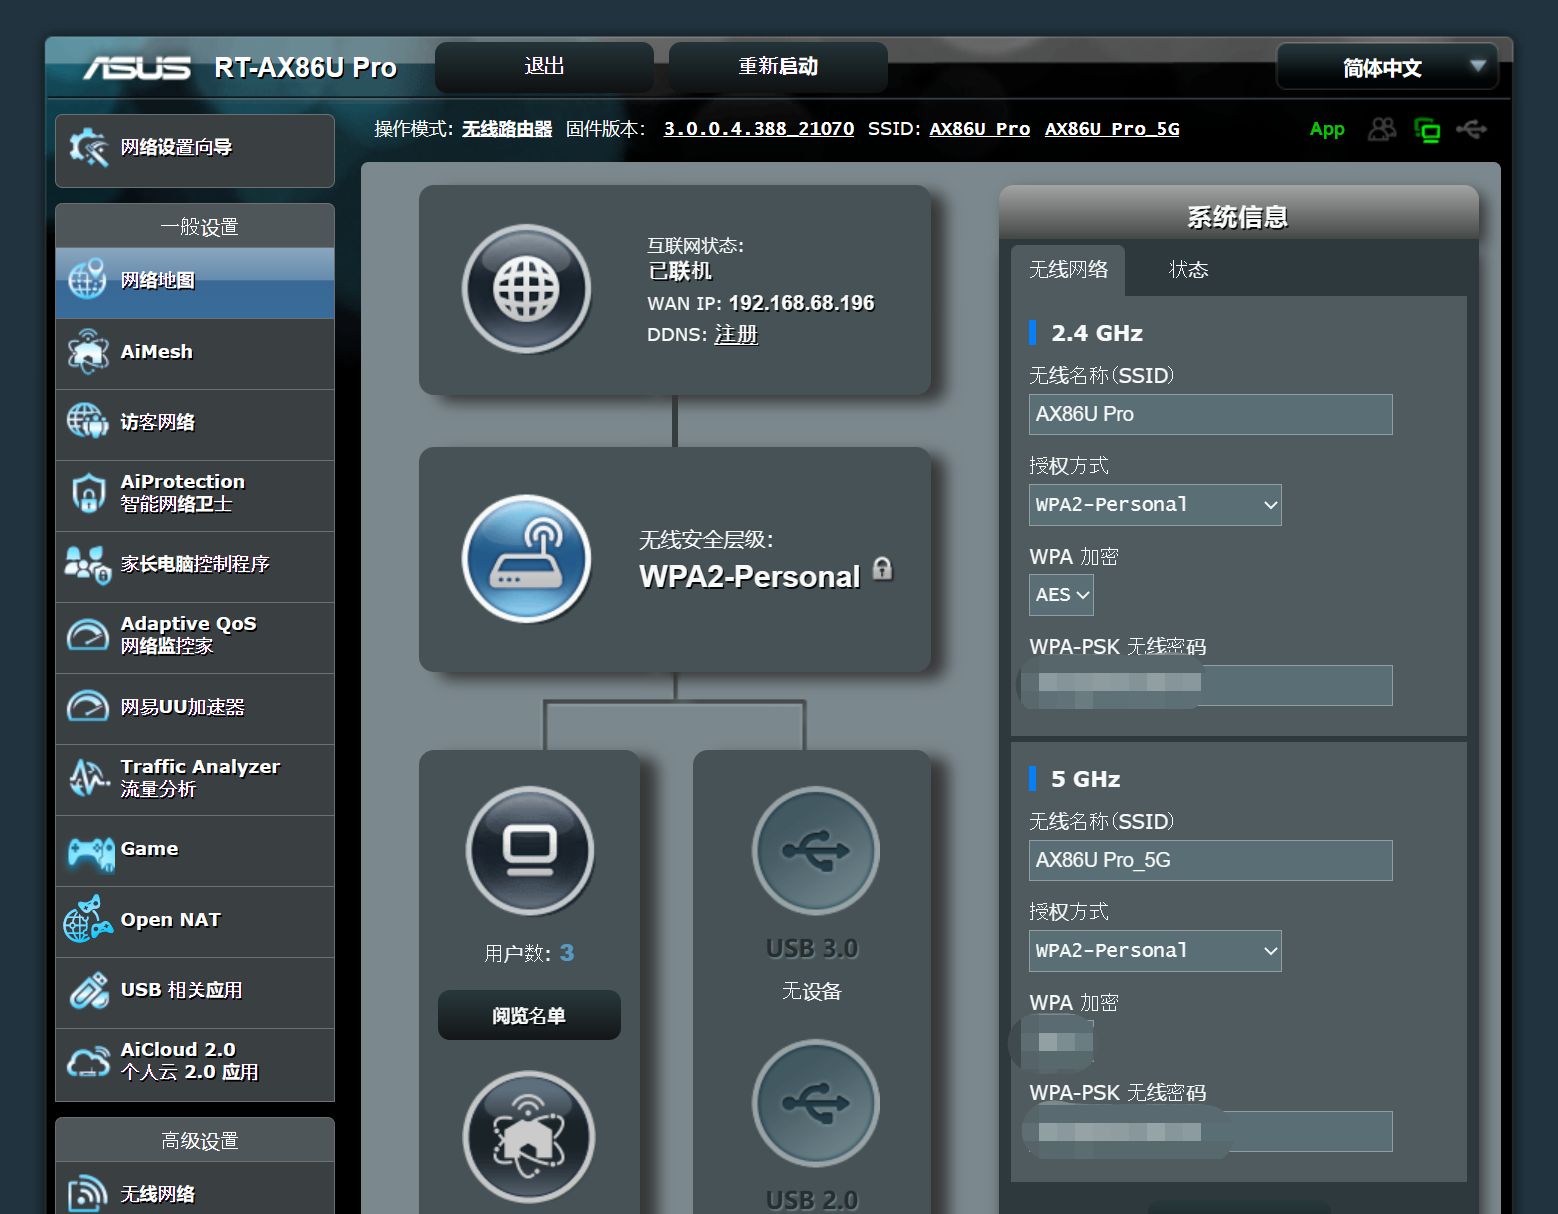This screenshot has width=1558, height=1214.
Task: Open the Open NAT menu item
Action: coord(195,922)
